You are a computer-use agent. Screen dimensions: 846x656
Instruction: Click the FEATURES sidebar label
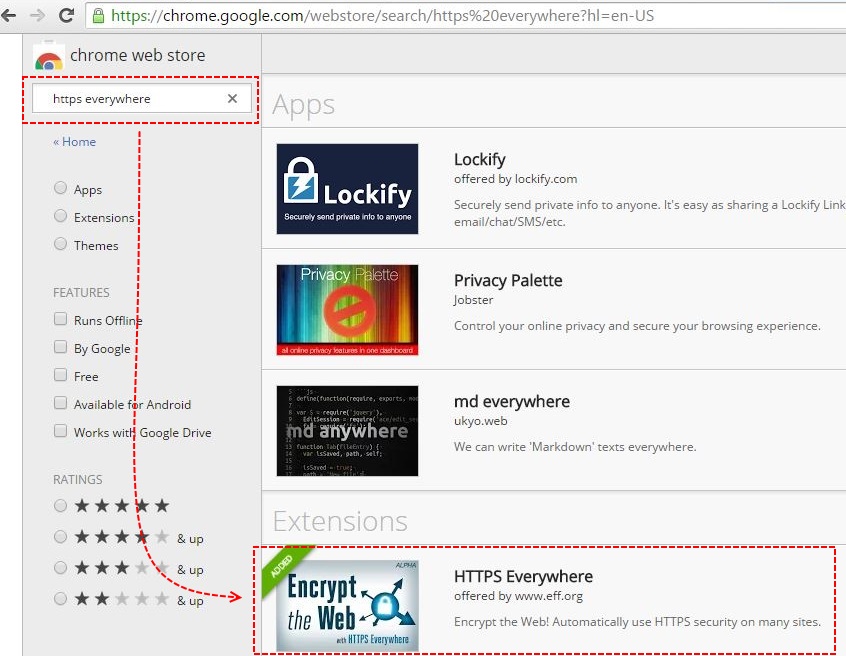click(x=81, y=292)
